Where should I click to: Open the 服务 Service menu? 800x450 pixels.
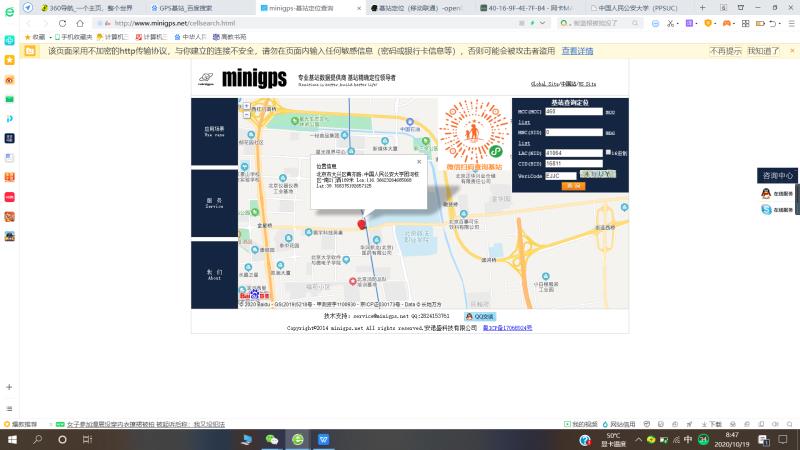(x=214, y=203)
